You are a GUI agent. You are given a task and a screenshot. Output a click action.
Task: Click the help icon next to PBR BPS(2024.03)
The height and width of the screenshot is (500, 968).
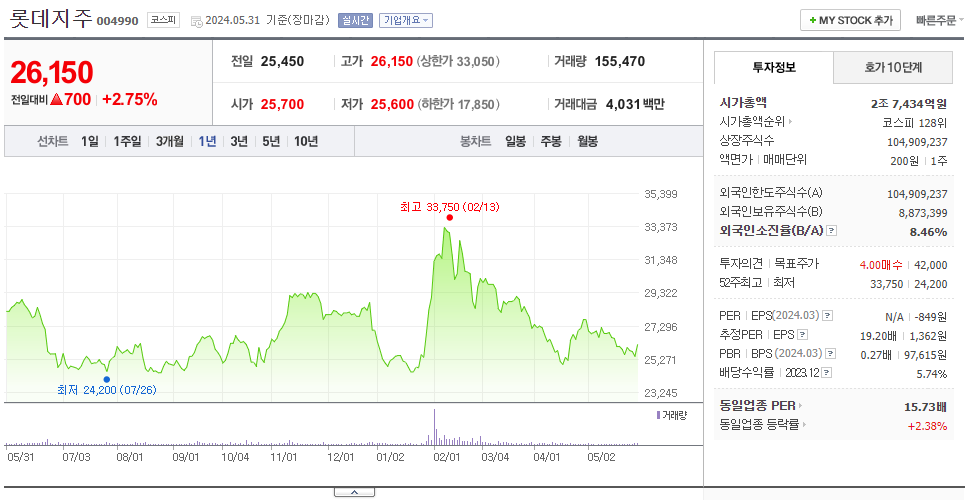(830, 354)
